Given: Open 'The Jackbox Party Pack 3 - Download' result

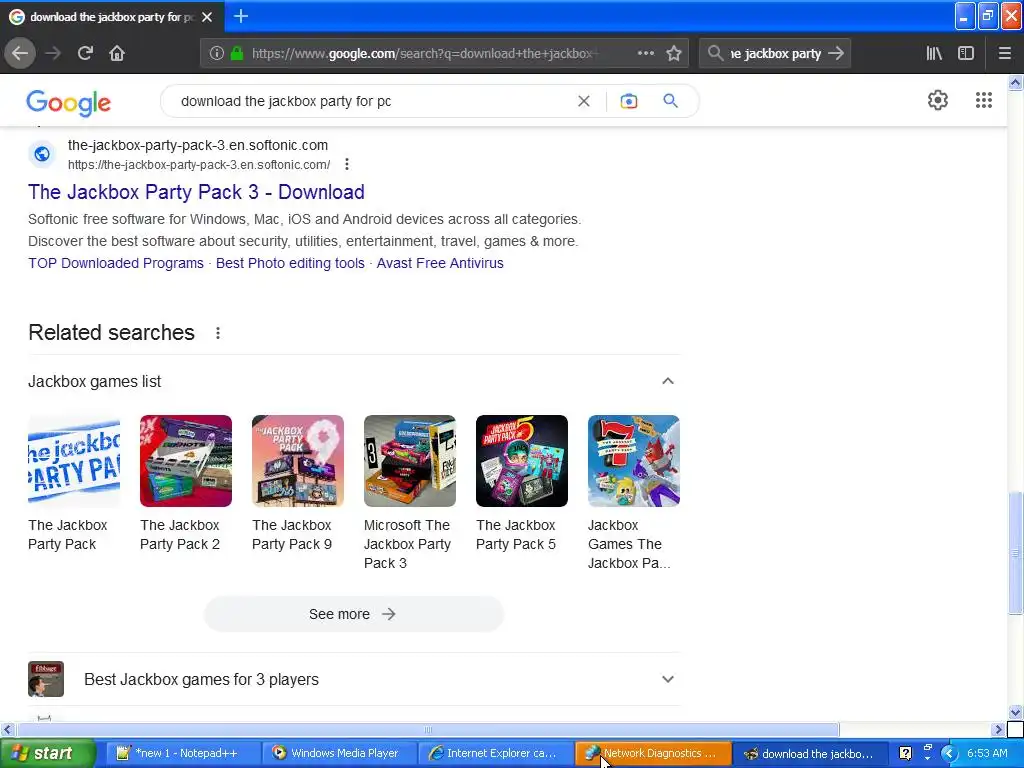Looking at the screenshot, I should 196,192.
